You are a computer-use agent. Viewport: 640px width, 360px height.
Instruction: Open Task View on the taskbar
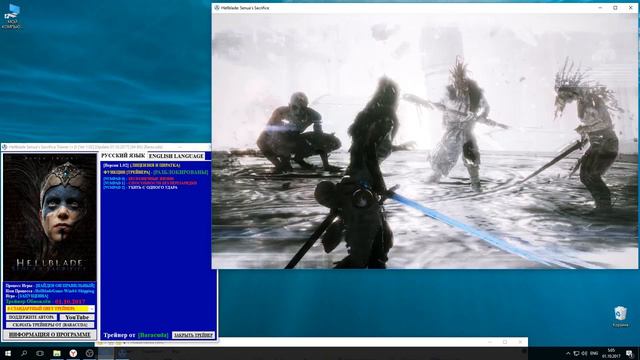pos(40,353)
